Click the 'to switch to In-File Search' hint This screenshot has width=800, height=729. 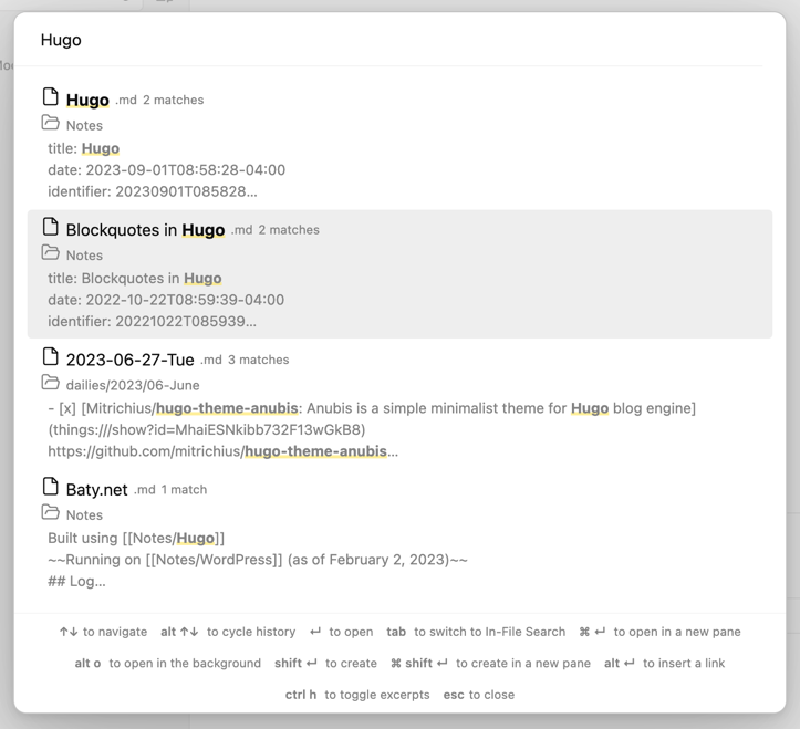click(489, 632)
